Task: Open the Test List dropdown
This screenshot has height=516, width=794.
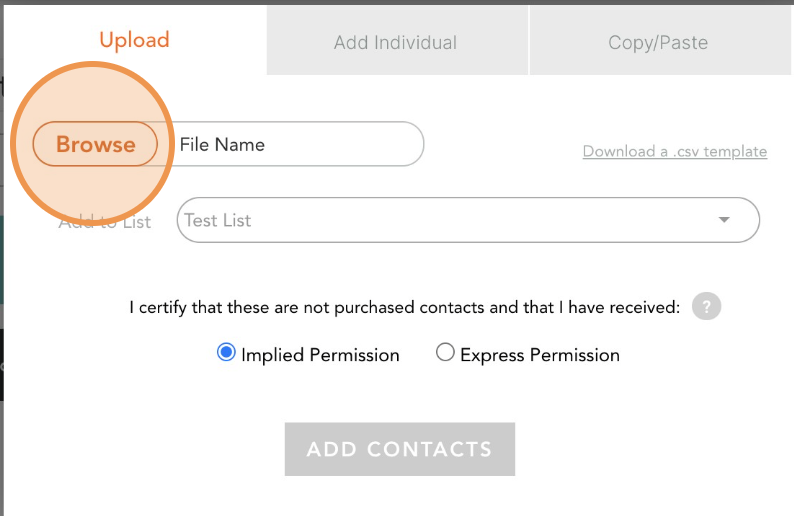Action: [468, 220]
